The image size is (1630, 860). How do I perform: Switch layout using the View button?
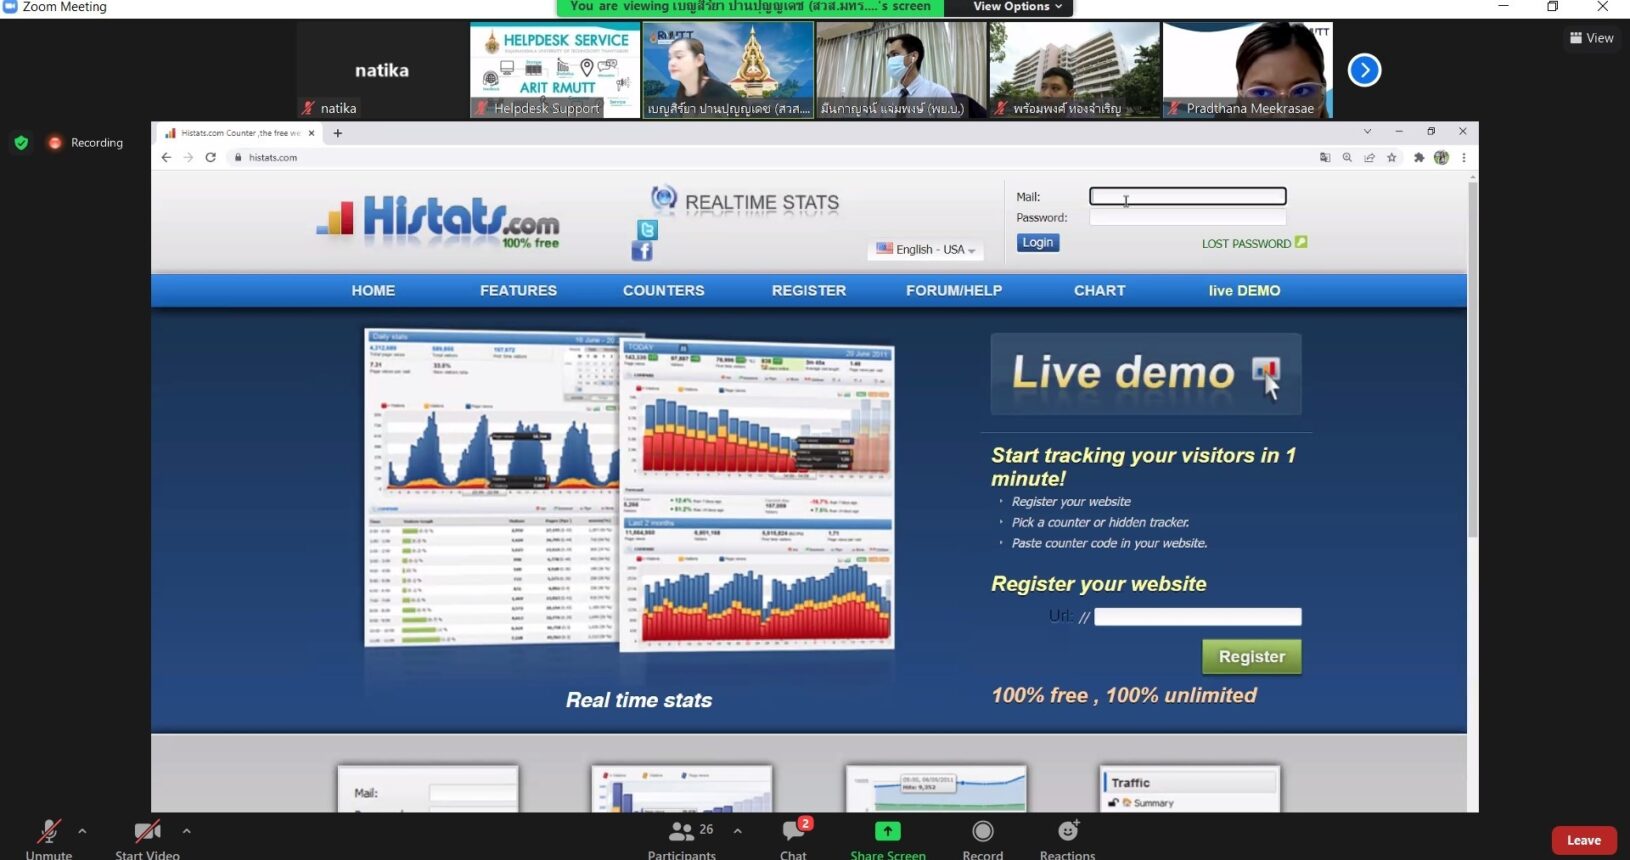pyautogui.click(x=1592, y=38)
